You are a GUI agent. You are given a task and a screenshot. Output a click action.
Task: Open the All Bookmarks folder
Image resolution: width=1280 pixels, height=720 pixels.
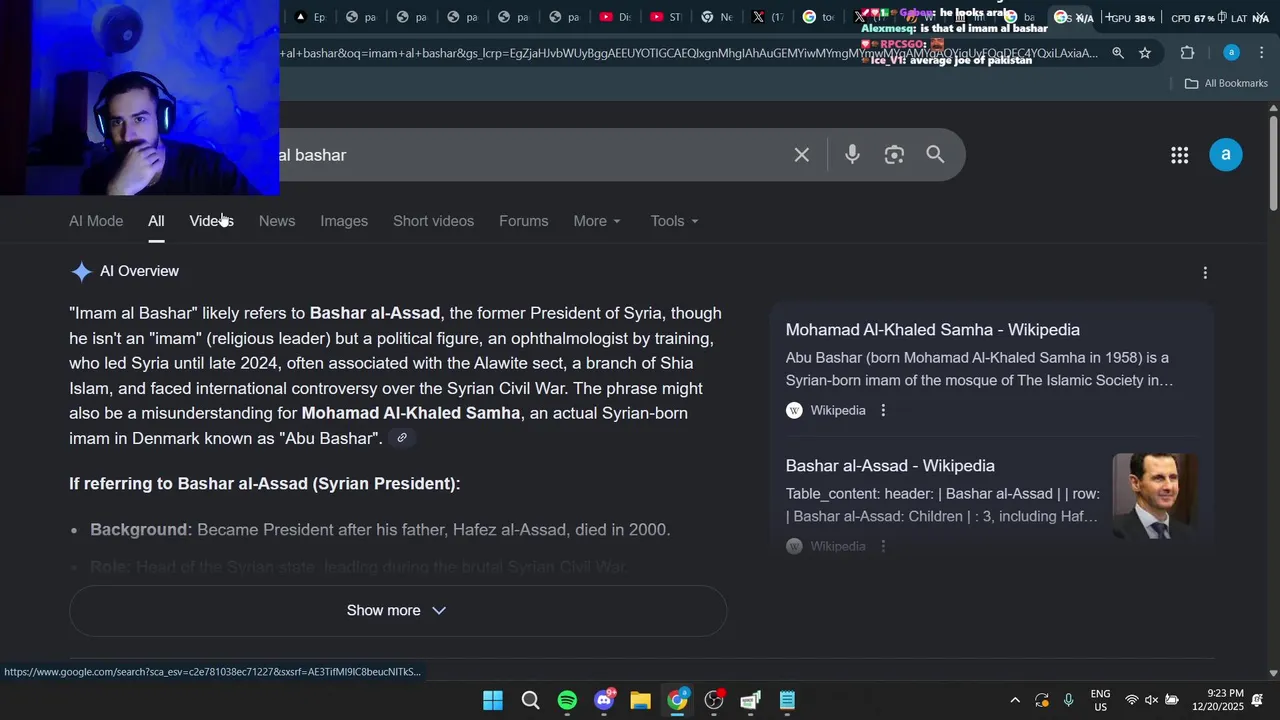tap(1226, 83)
